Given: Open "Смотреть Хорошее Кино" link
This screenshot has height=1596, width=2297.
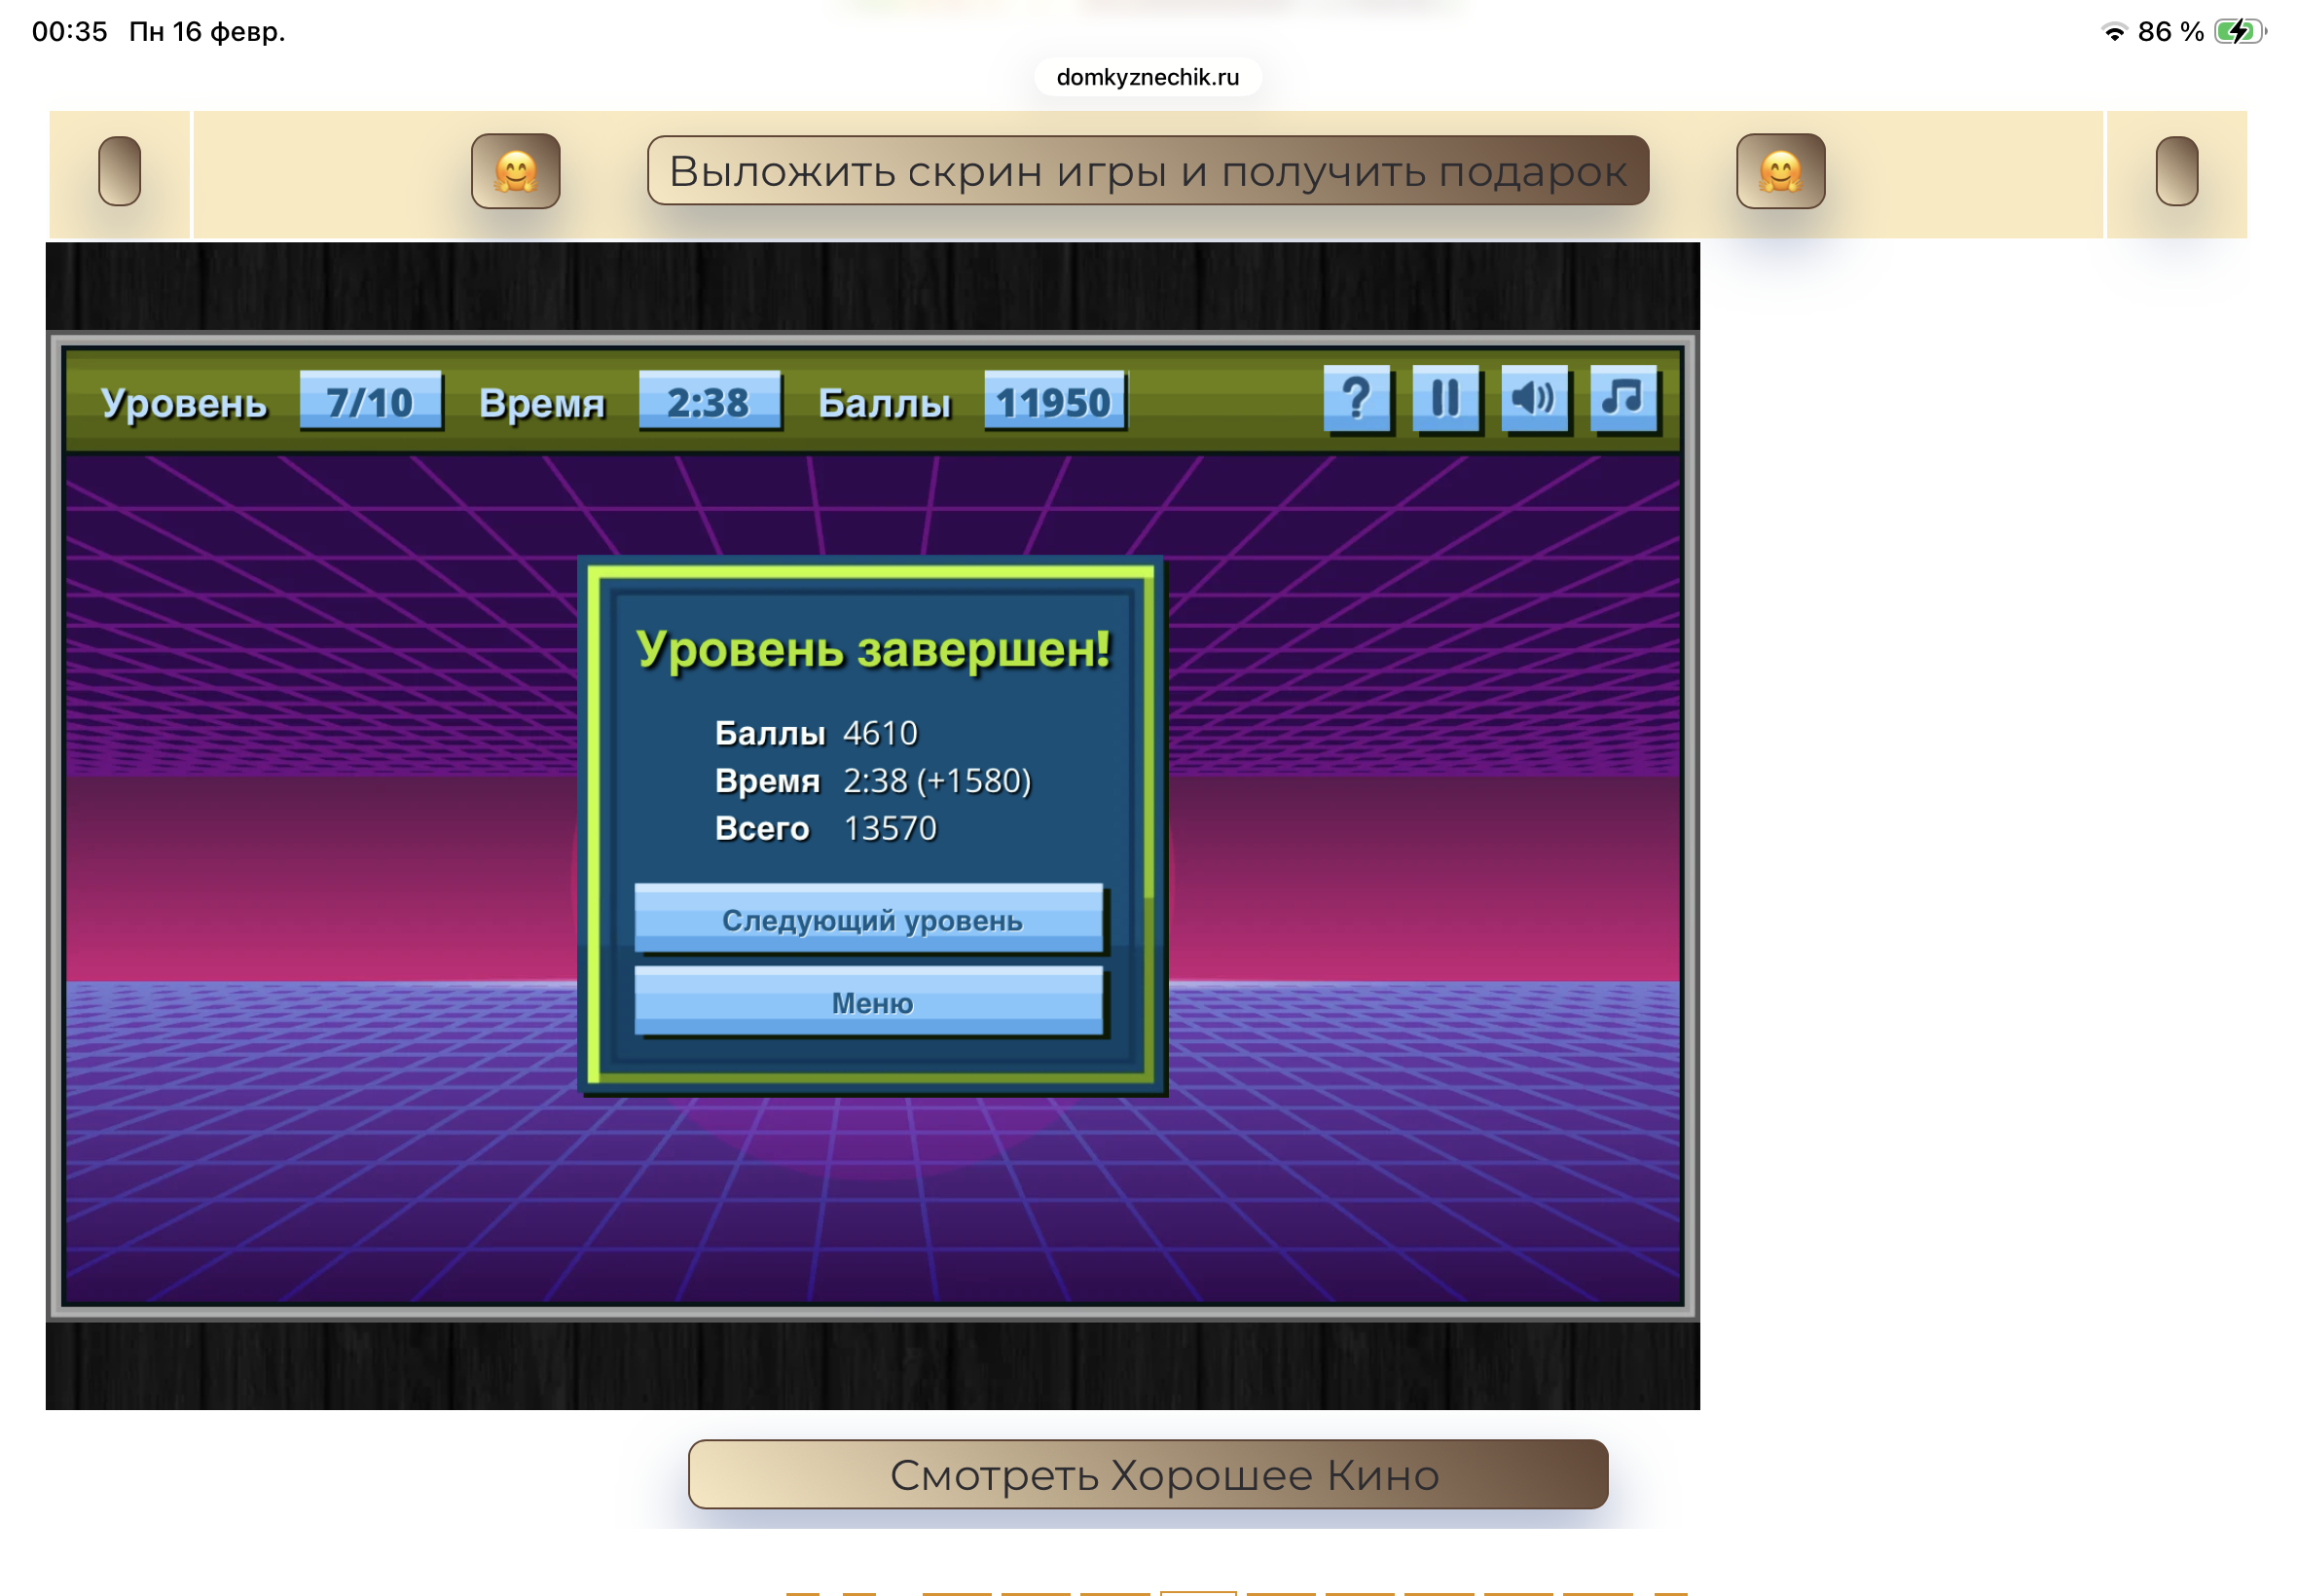Looking at the screenshot, I should coord(1147,1474).
